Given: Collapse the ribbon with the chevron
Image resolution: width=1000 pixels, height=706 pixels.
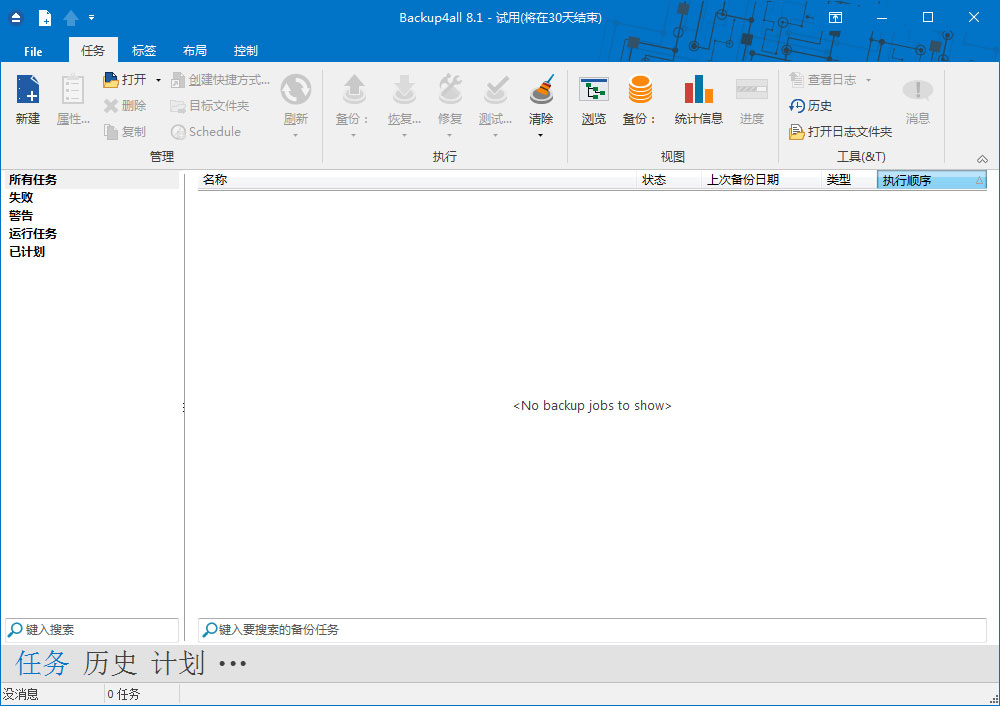Looking at the screenshot, I should click(982, 158).
